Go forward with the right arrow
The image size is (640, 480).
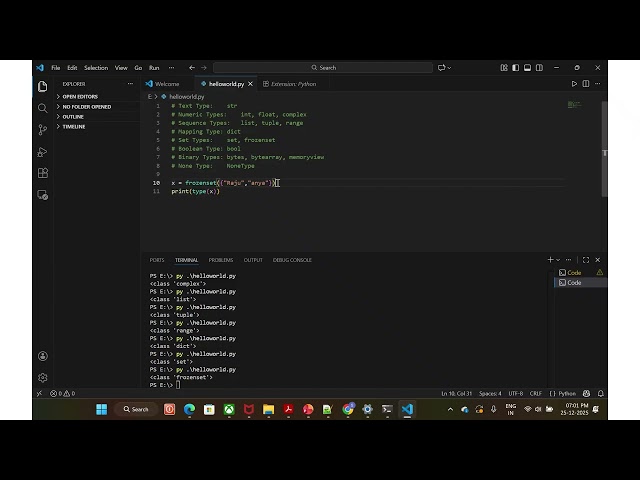tap(204, 68)
